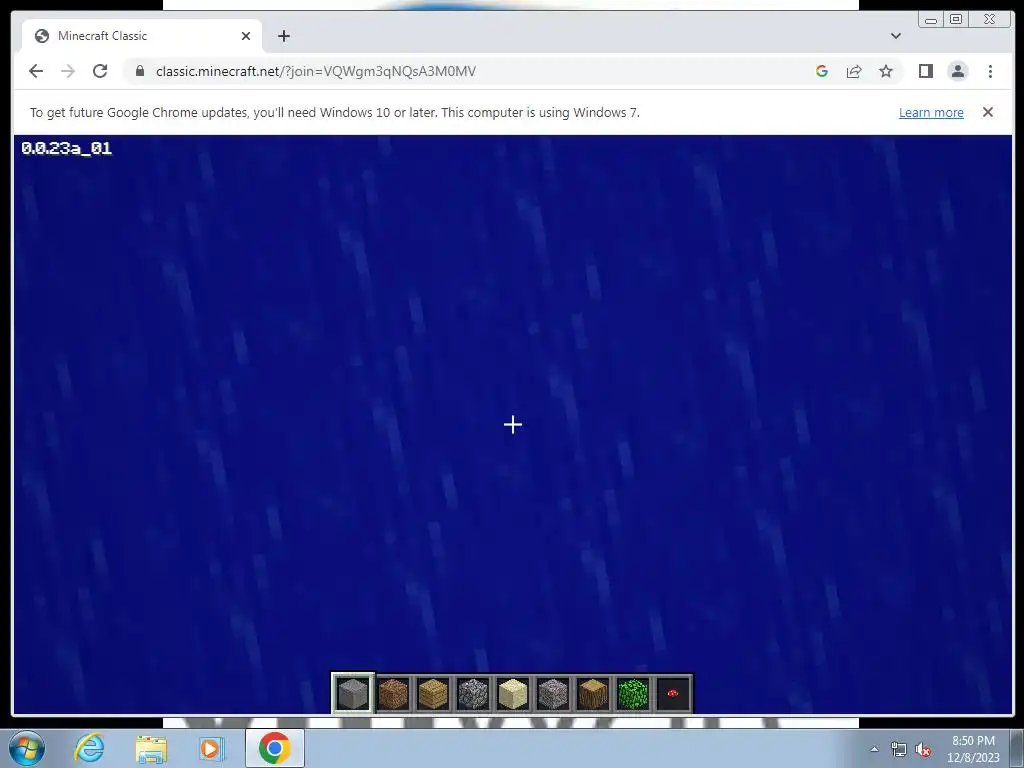Select the stone block in hotbar

[353, 694]
